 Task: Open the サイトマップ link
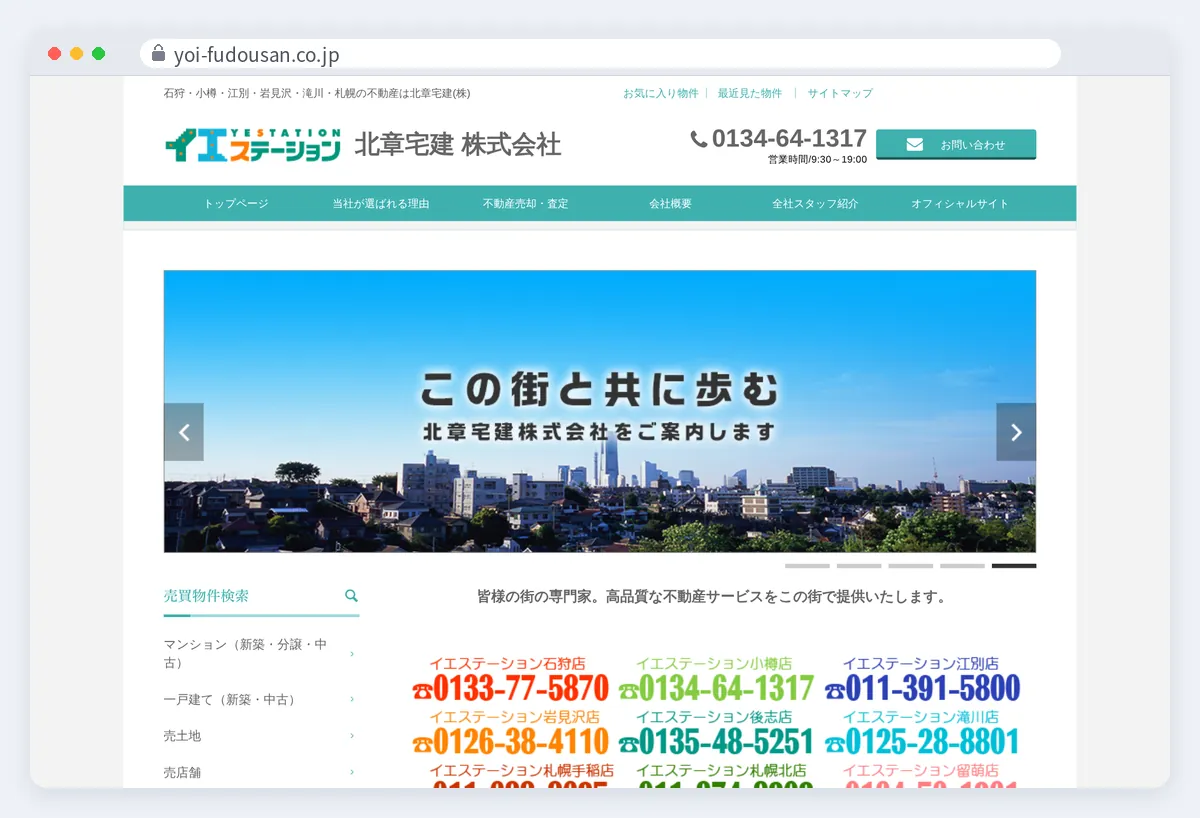coord(840,93)
